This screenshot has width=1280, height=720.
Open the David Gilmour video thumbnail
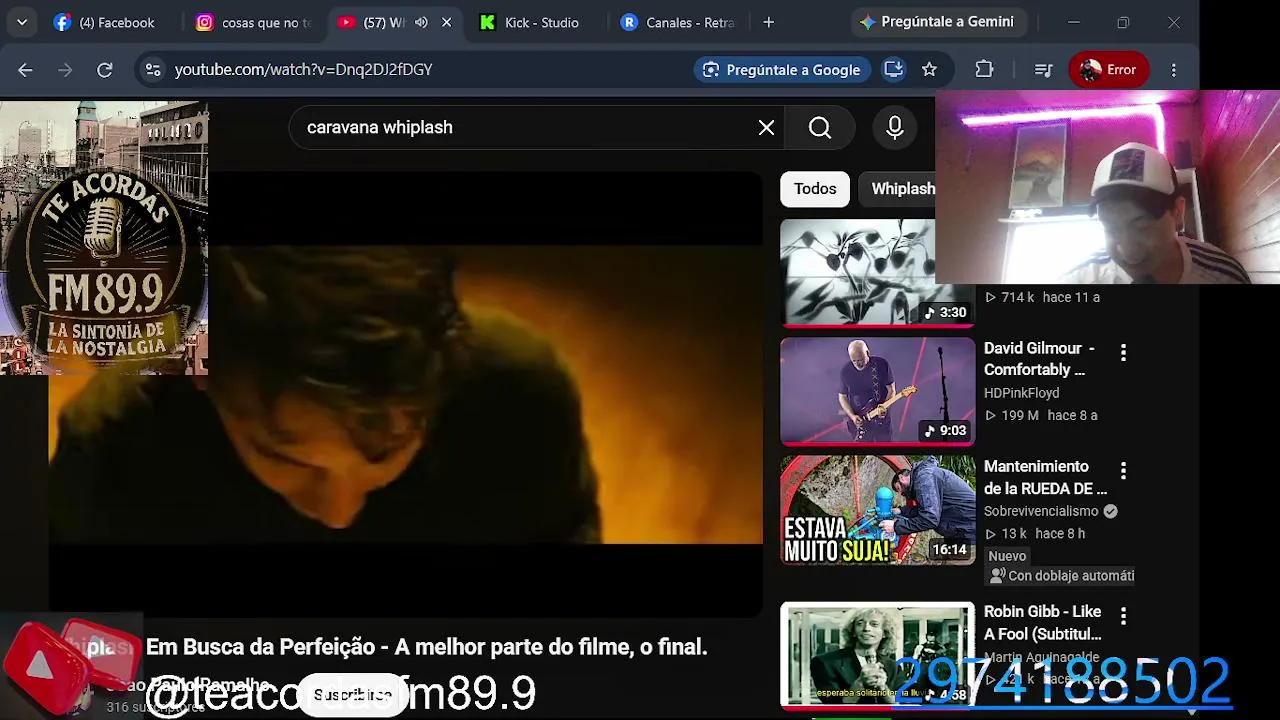coord(877,391)
